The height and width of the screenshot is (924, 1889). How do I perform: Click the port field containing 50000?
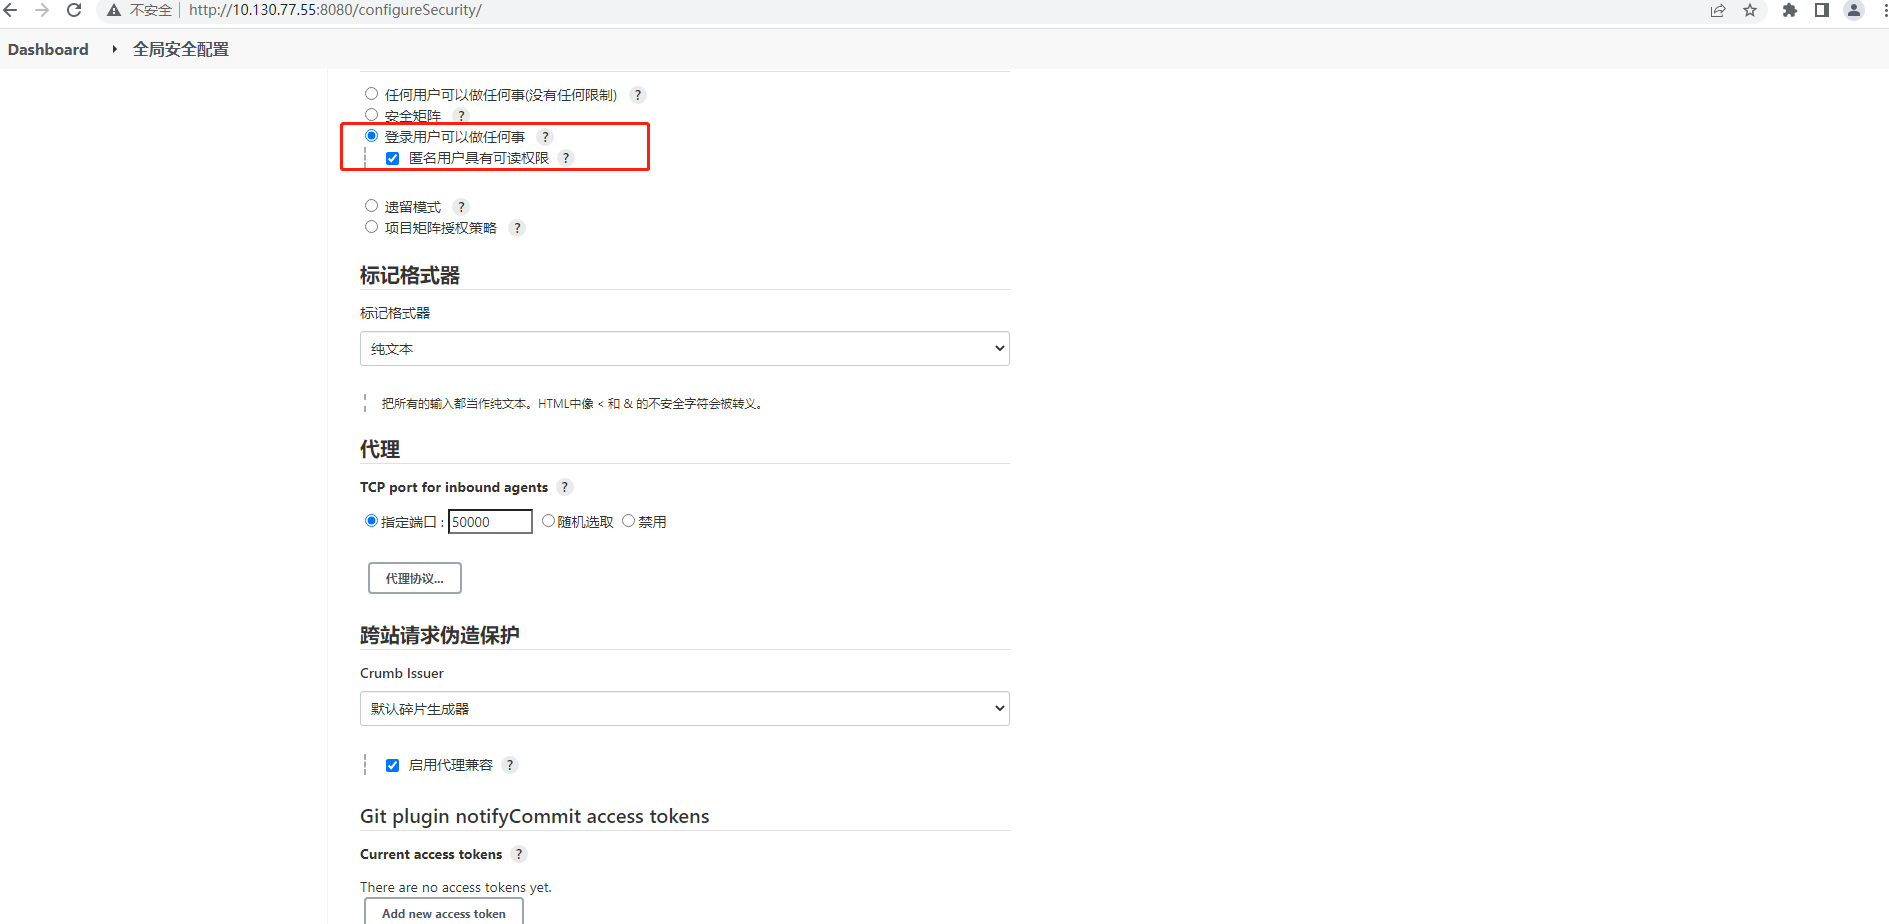[490, 522]
